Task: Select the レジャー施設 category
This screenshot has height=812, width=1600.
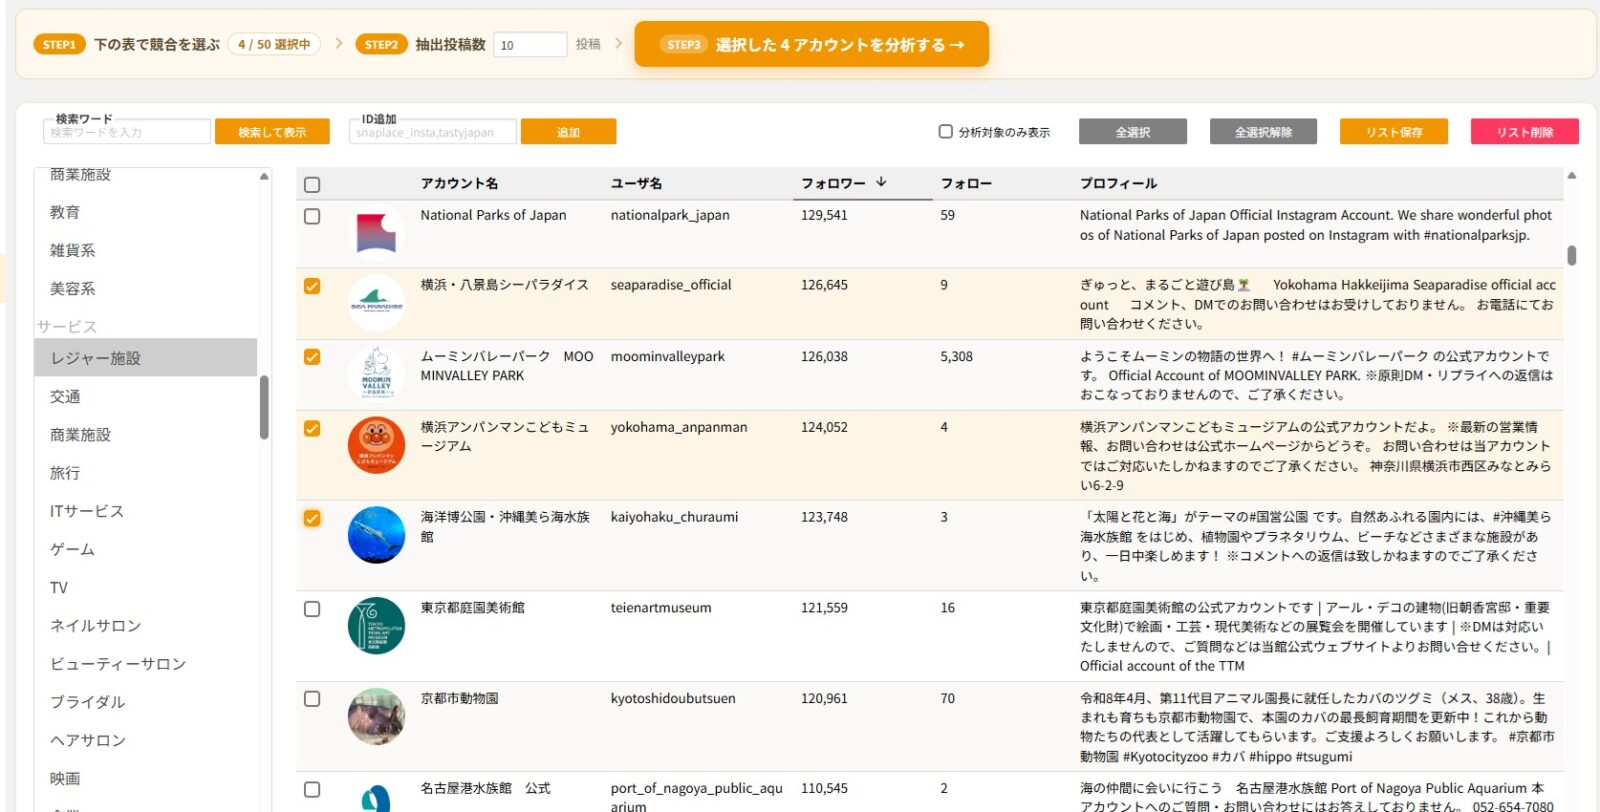Action: point(145,358)
